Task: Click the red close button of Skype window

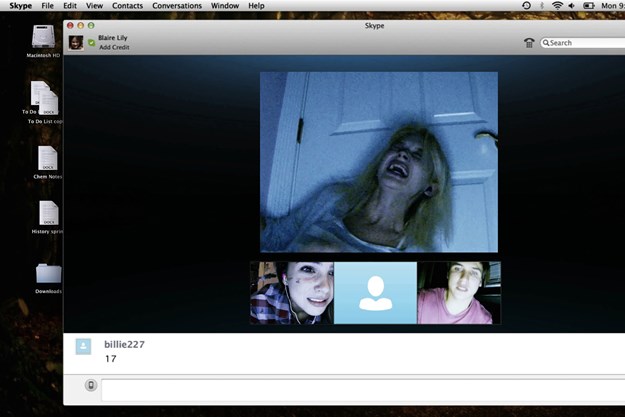Action: (70, 26)
